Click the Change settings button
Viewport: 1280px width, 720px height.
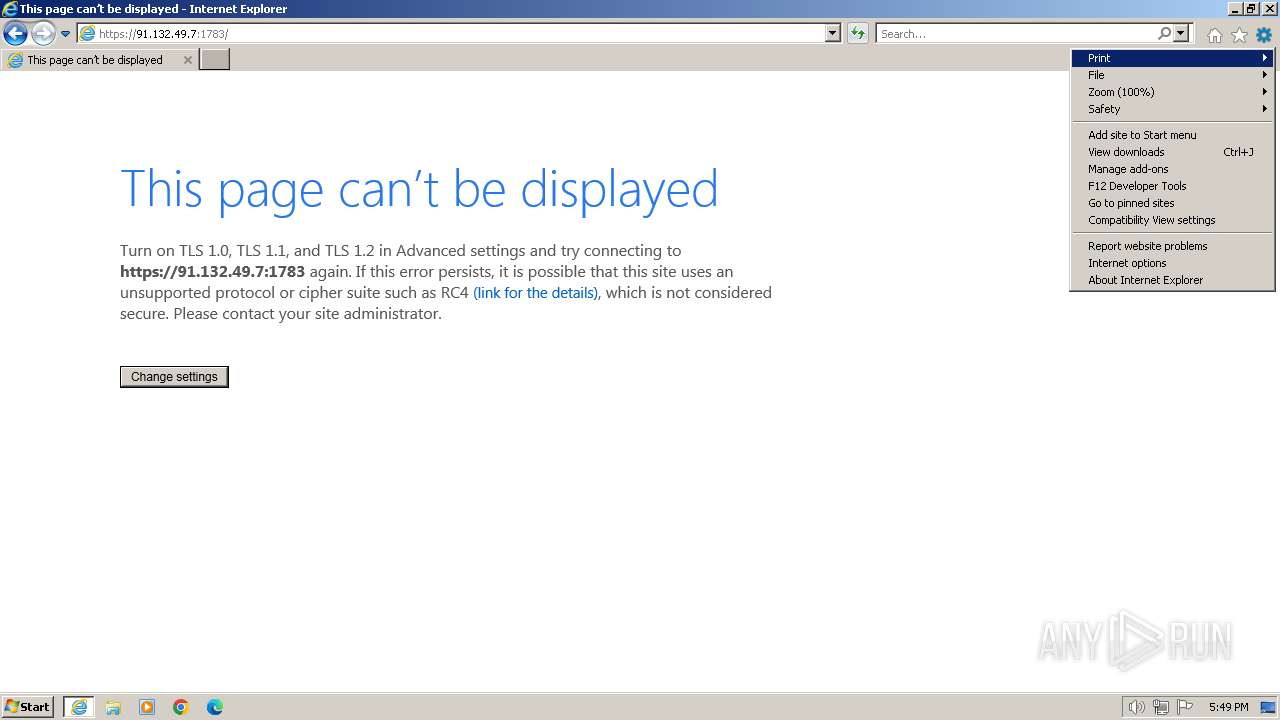point(174,377)
